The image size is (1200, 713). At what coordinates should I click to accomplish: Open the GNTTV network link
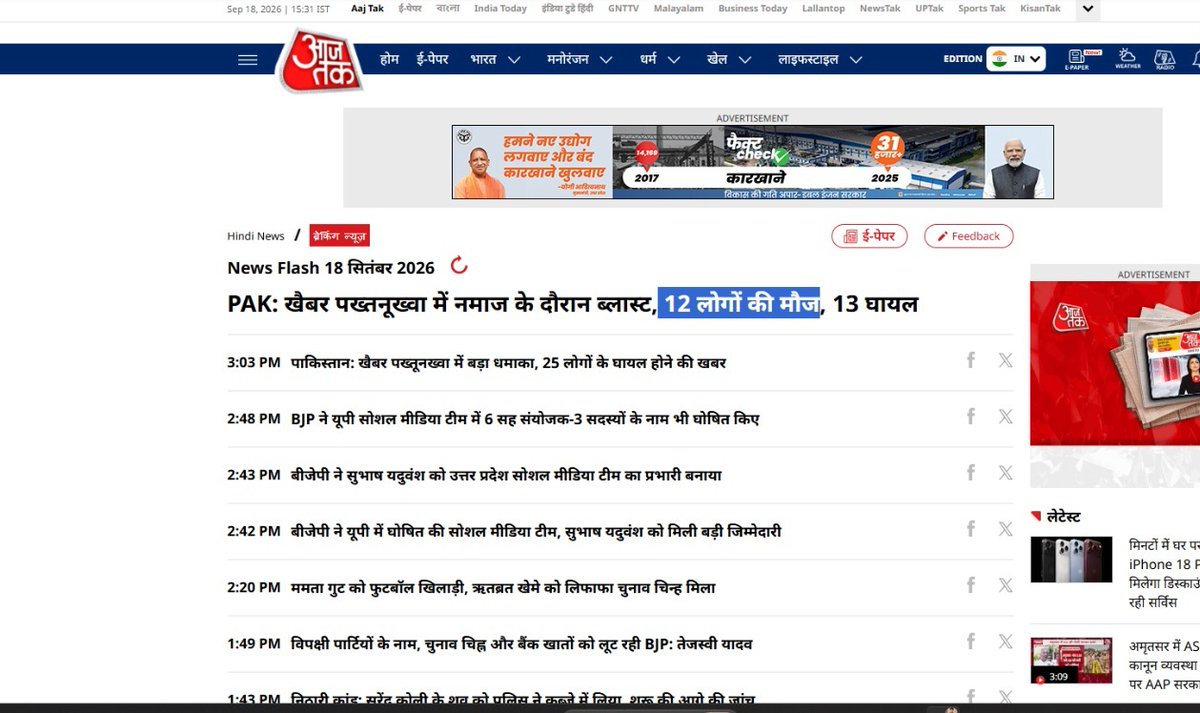point(623,9)
